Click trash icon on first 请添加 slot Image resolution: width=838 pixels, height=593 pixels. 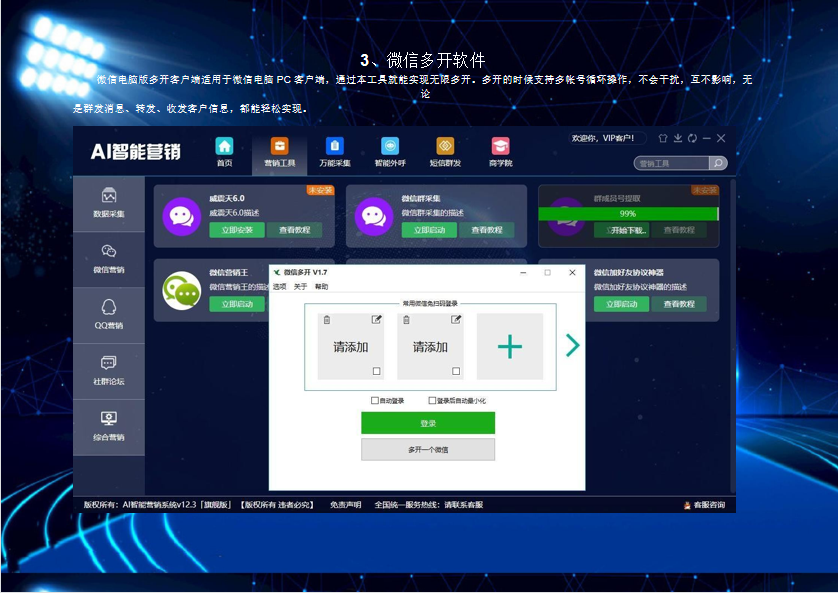tap(327, 319)
